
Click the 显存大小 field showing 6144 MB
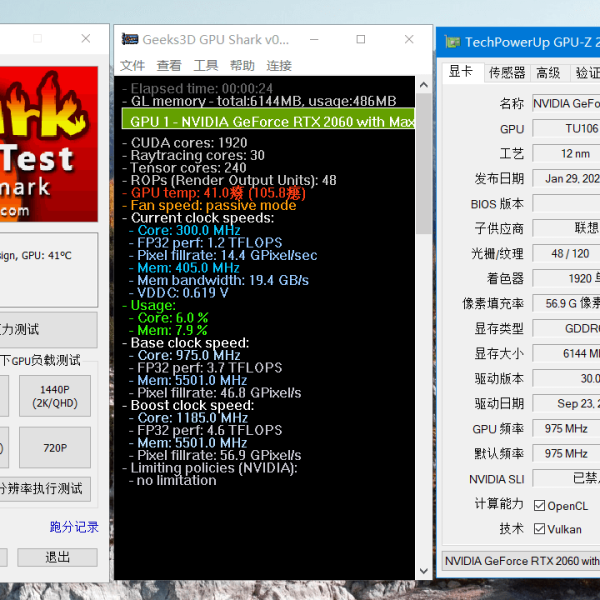566,354
